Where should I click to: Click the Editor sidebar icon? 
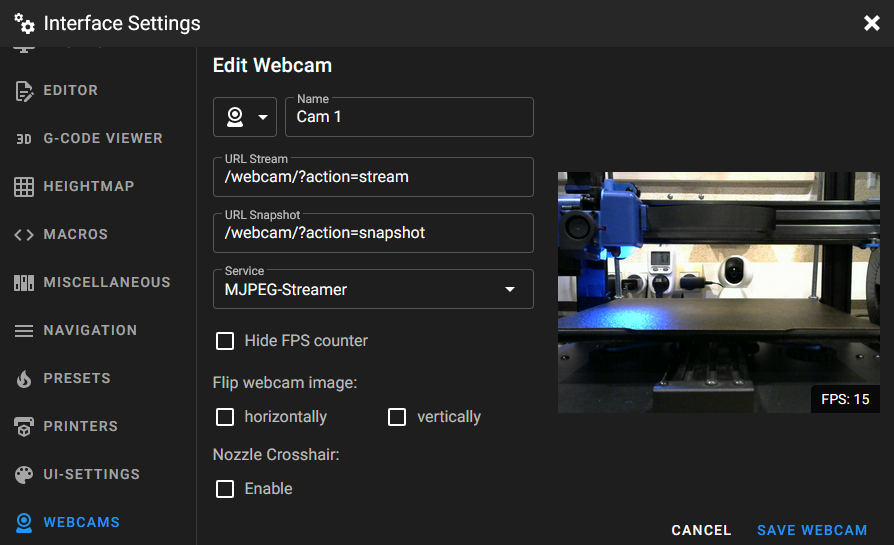pyautogui.click(x=24, y=91)
